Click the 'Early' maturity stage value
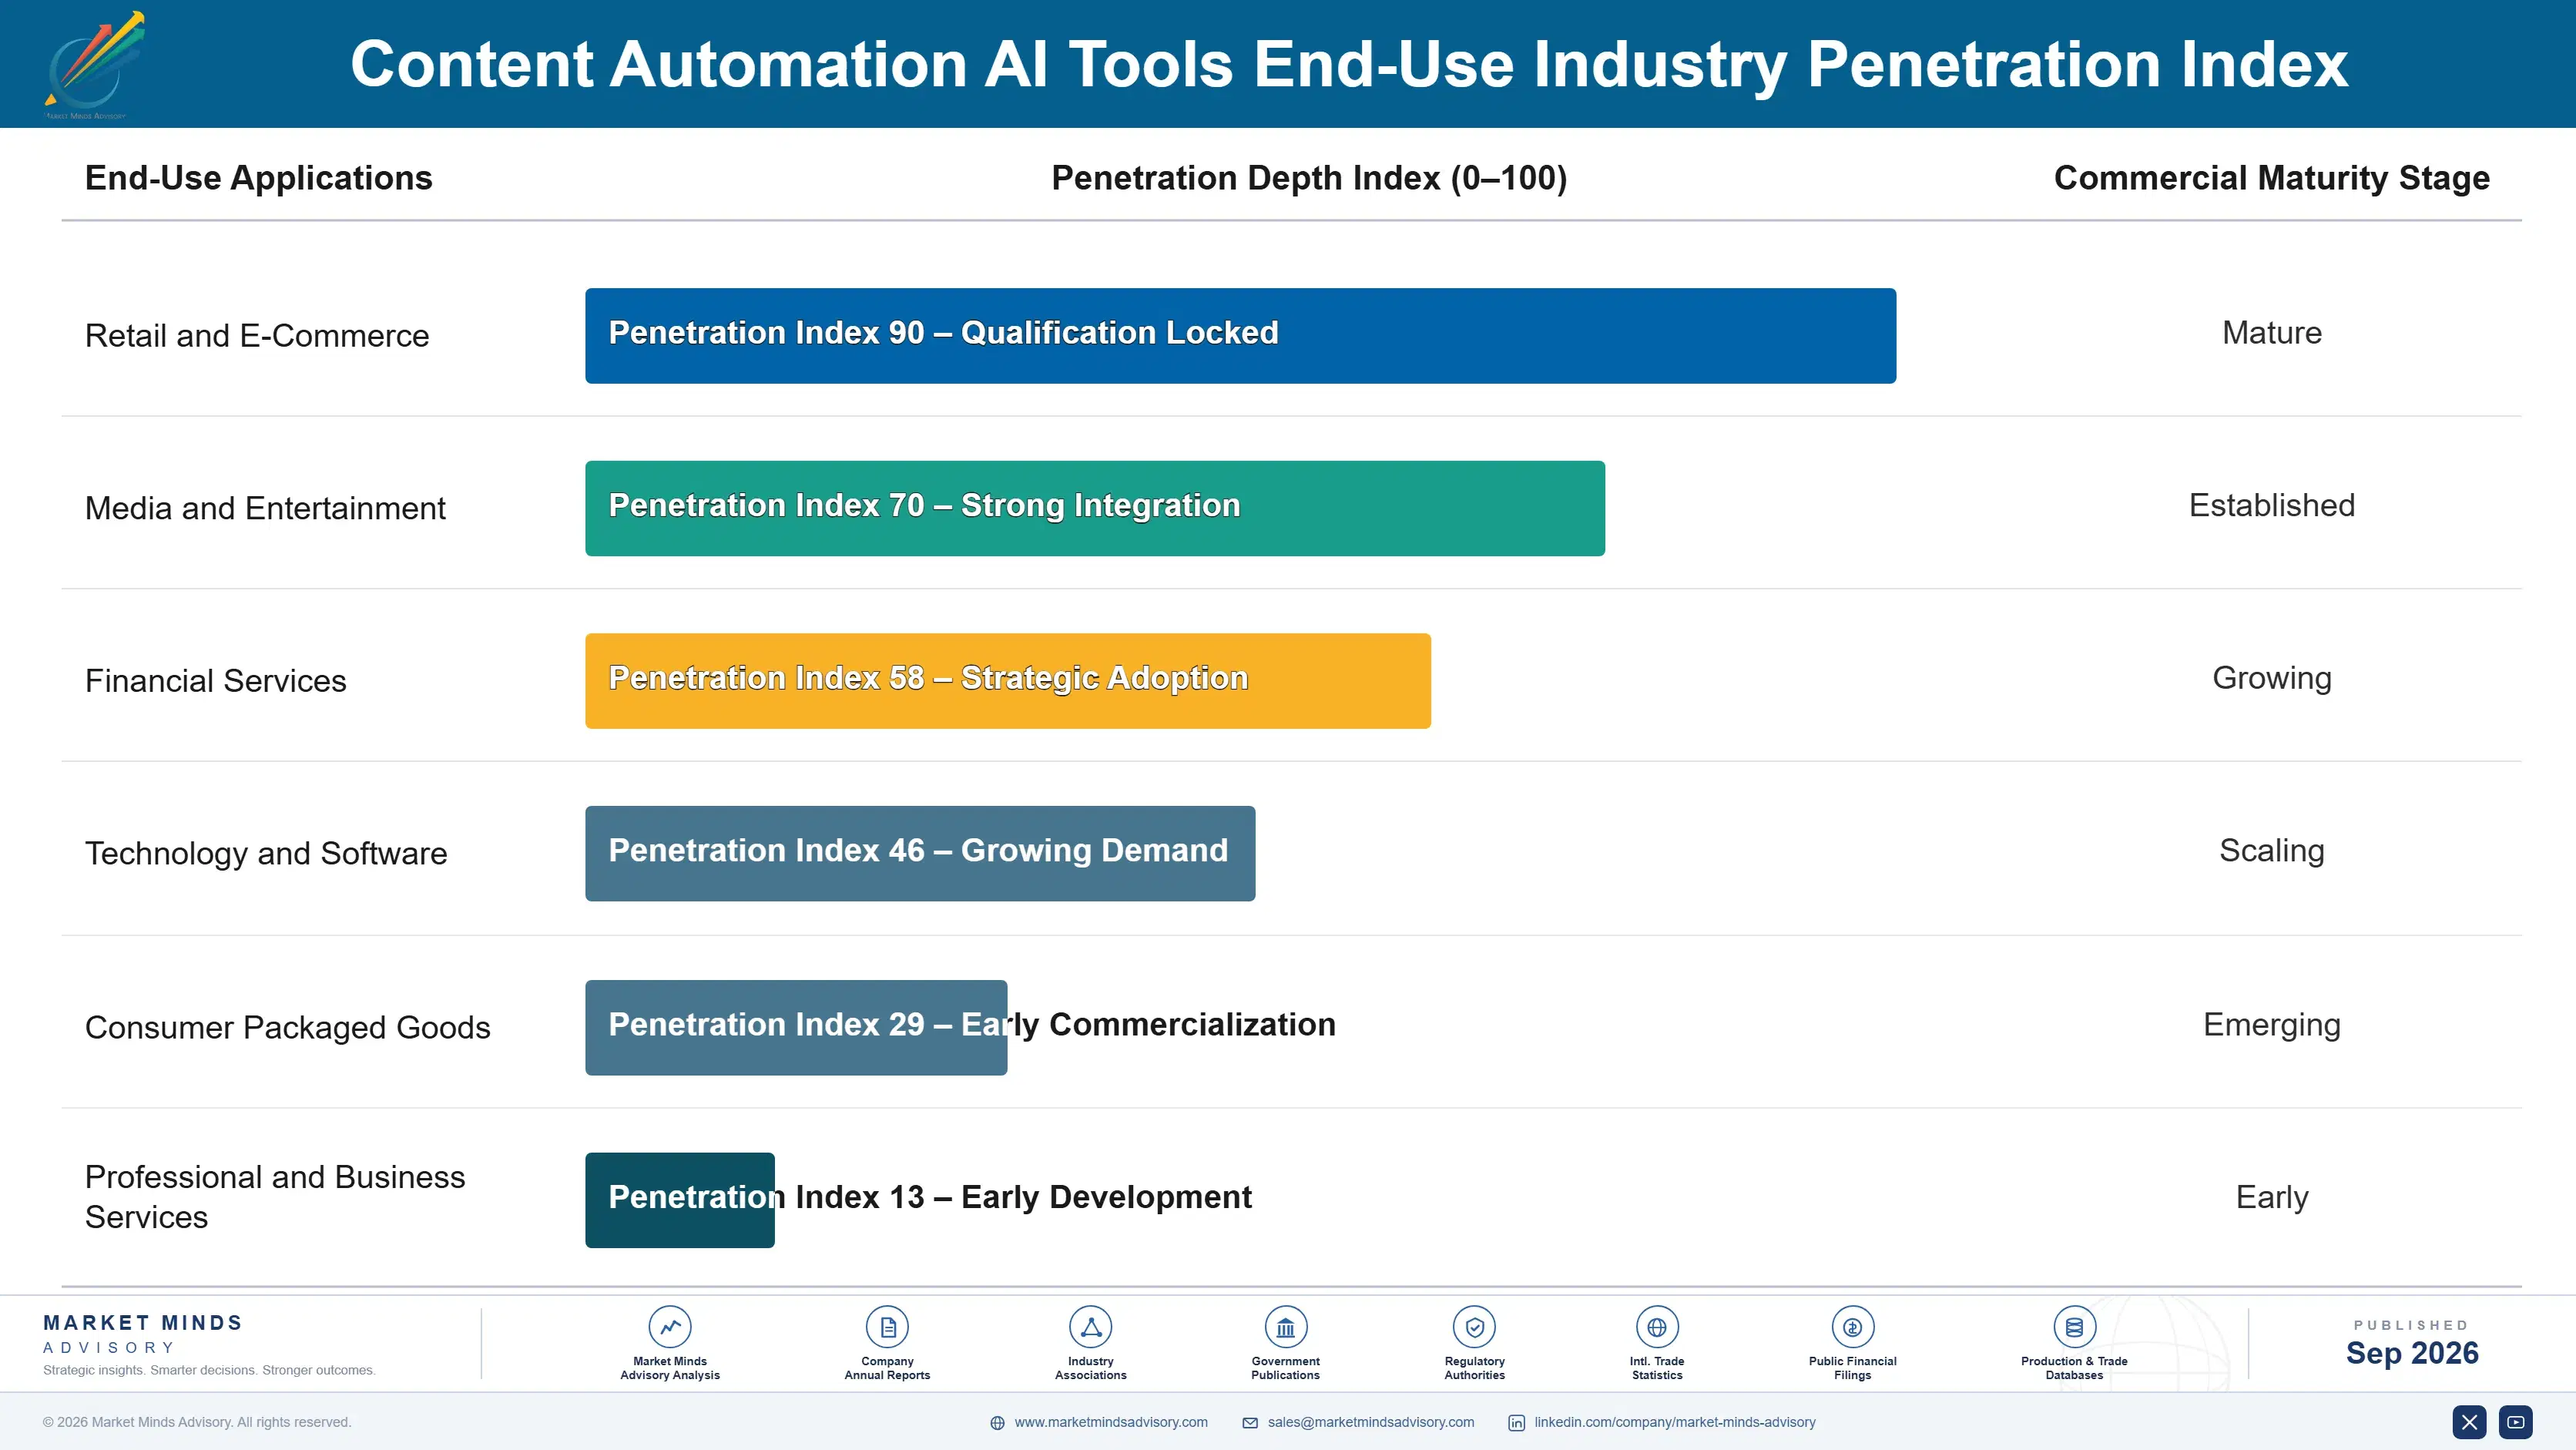 (x=2272, y=1198)
